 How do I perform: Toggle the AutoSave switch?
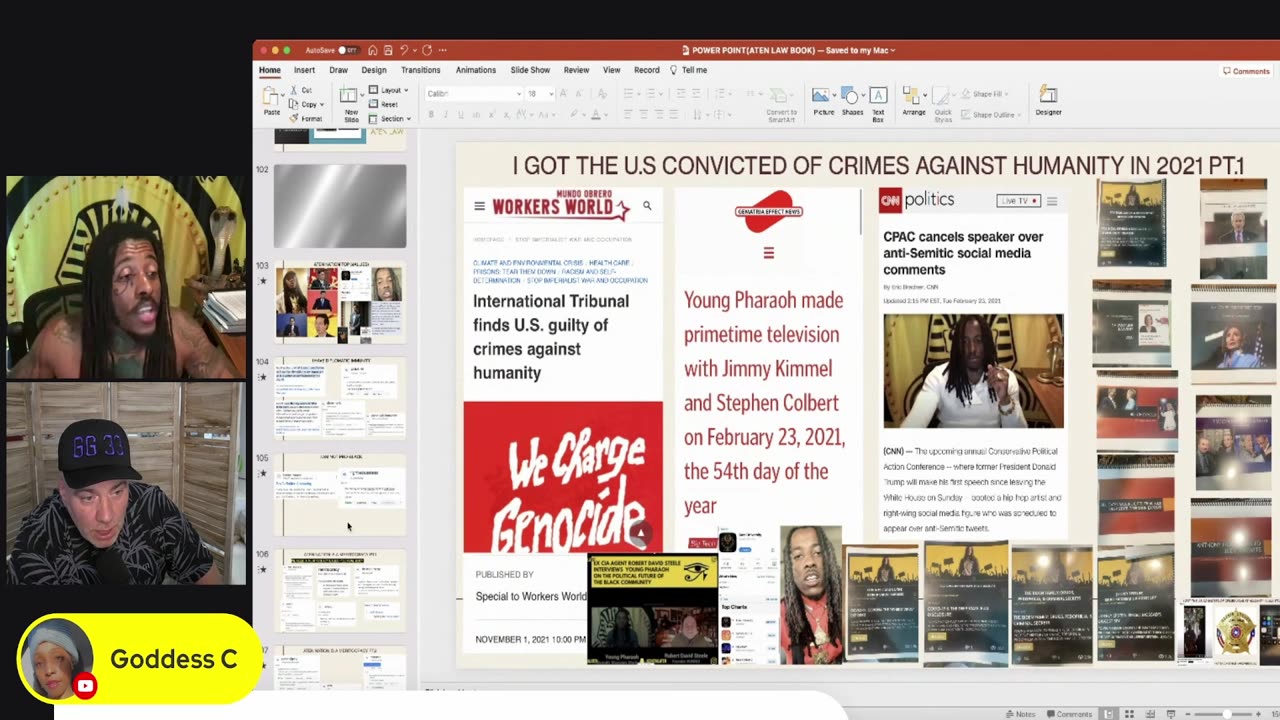coord(348,50)
